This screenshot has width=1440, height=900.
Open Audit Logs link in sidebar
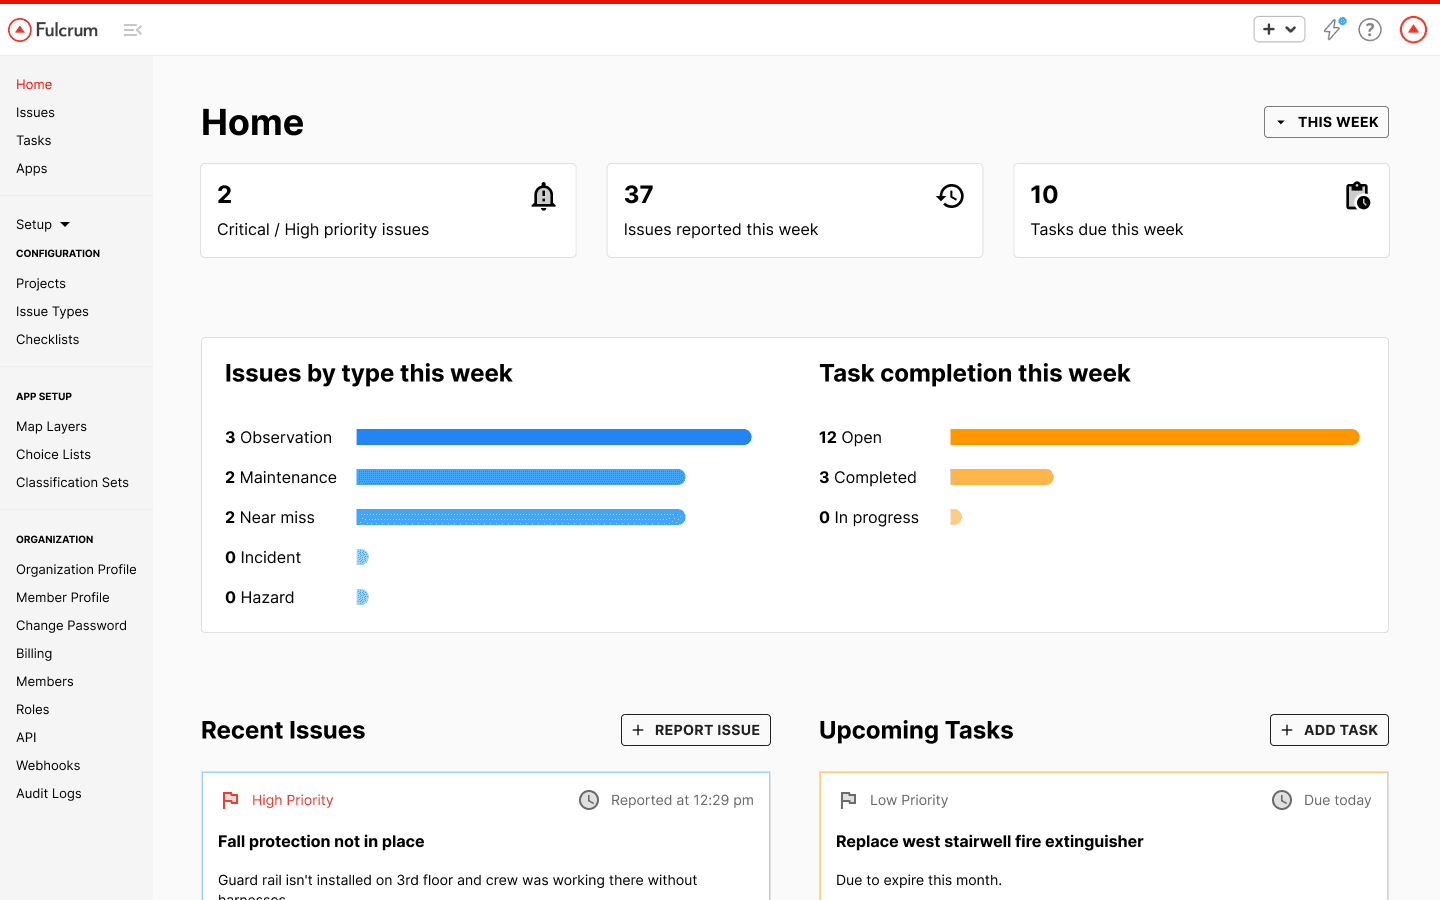(x=49, y=794)
